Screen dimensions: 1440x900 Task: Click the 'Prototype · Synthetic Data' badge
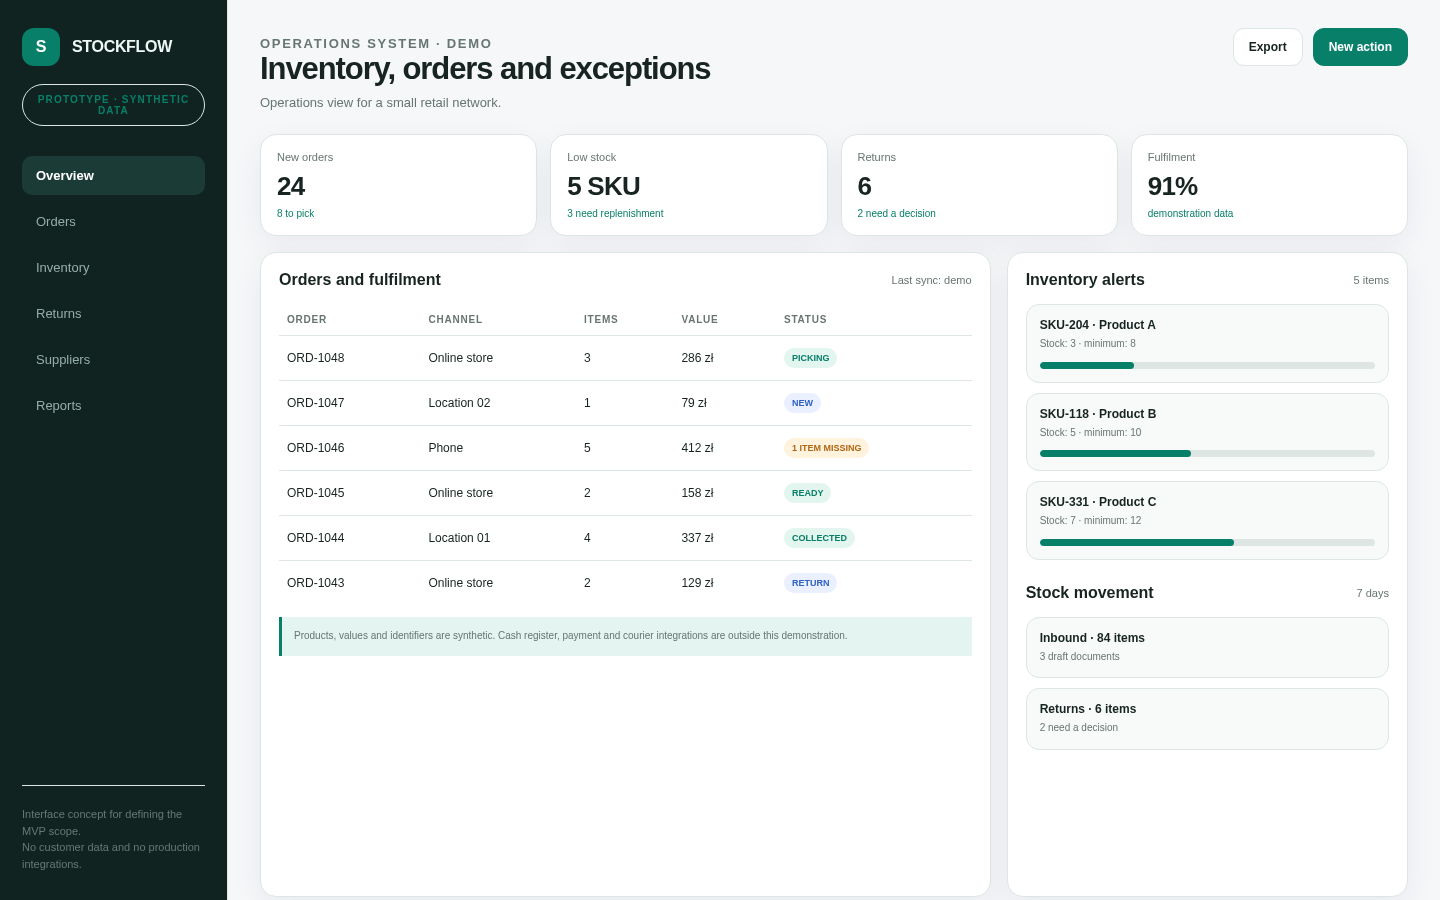(x=113, y=105)
